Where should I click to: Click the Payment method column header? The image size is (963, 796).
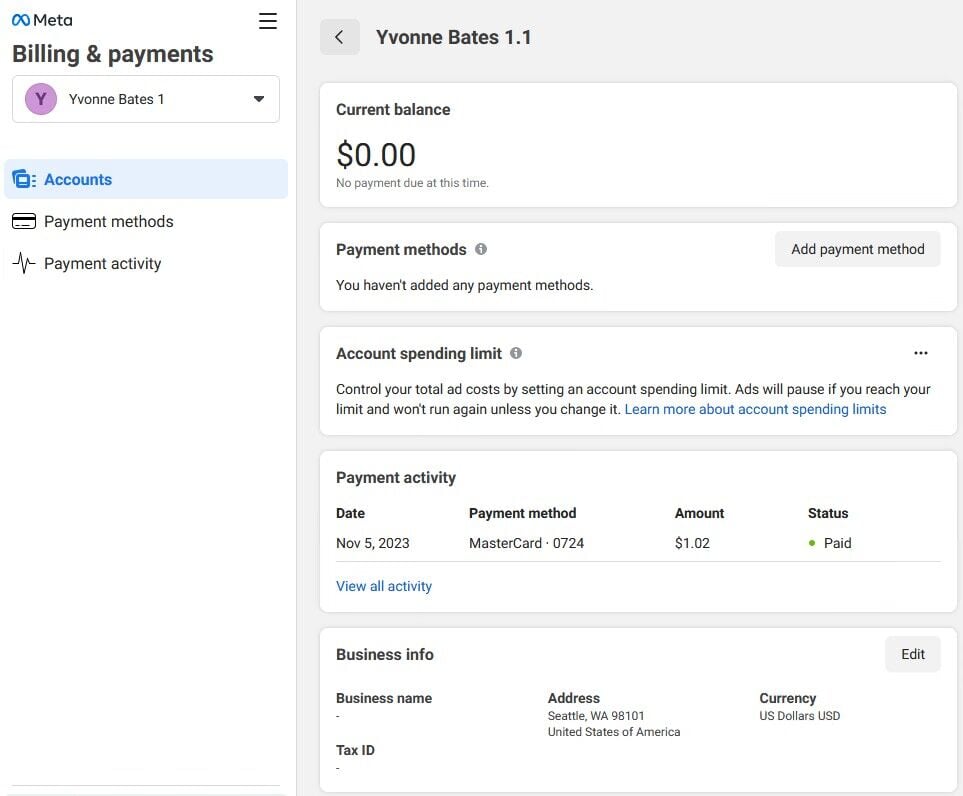click(x=523, y=513)
